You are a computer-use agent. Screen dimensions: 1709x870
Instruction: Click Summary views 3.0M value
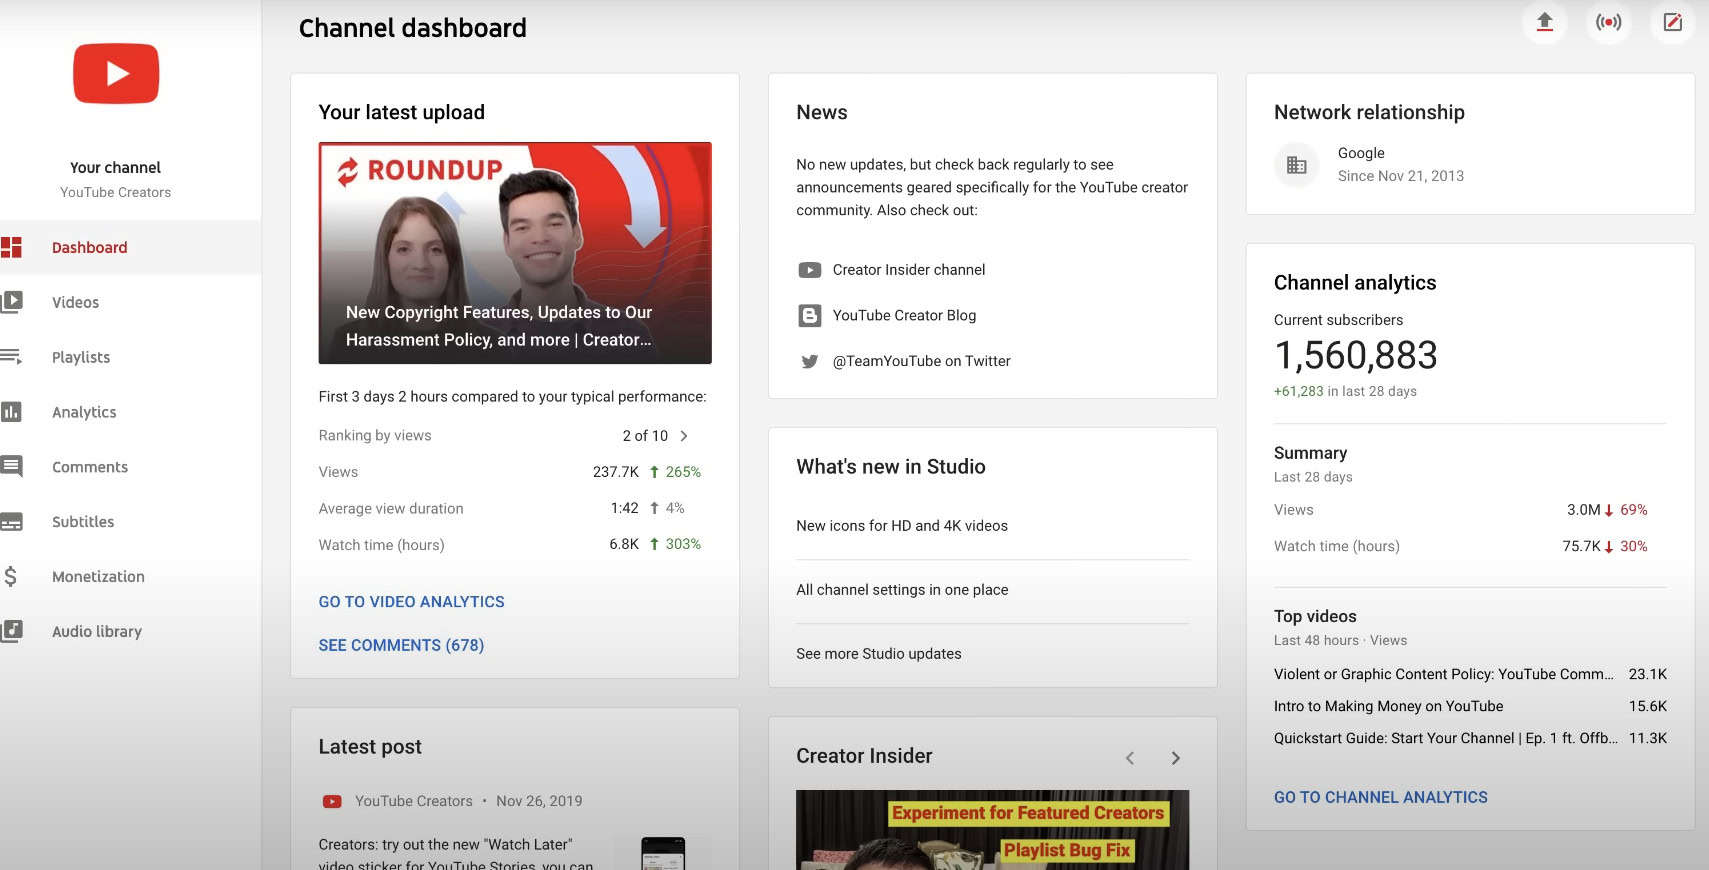click(1583, 510)
